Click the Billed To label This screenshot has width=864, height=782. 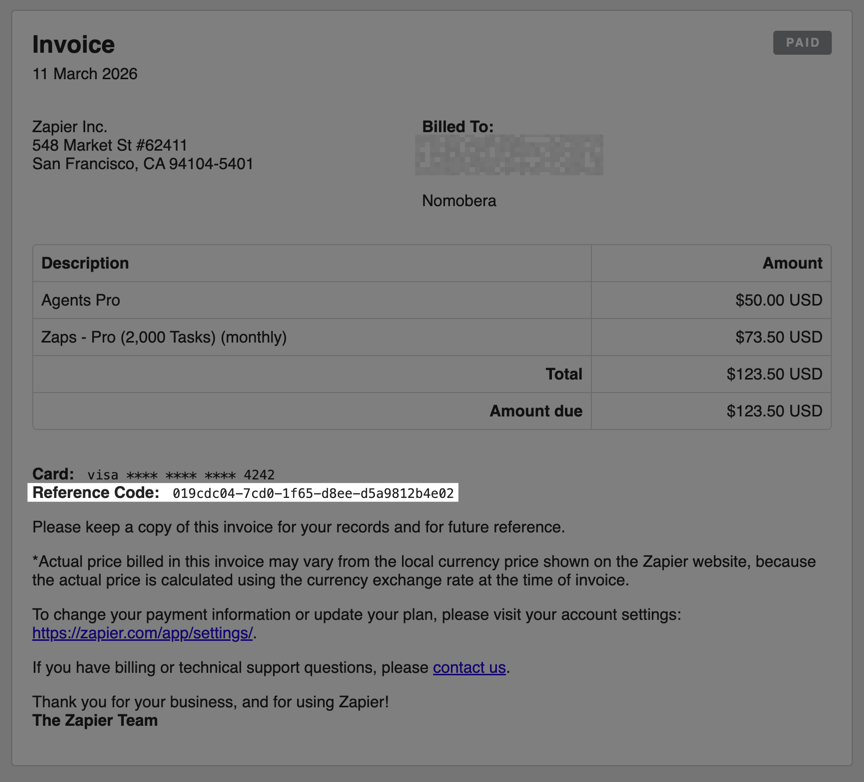pyautogui.click(x=457, y=126)
